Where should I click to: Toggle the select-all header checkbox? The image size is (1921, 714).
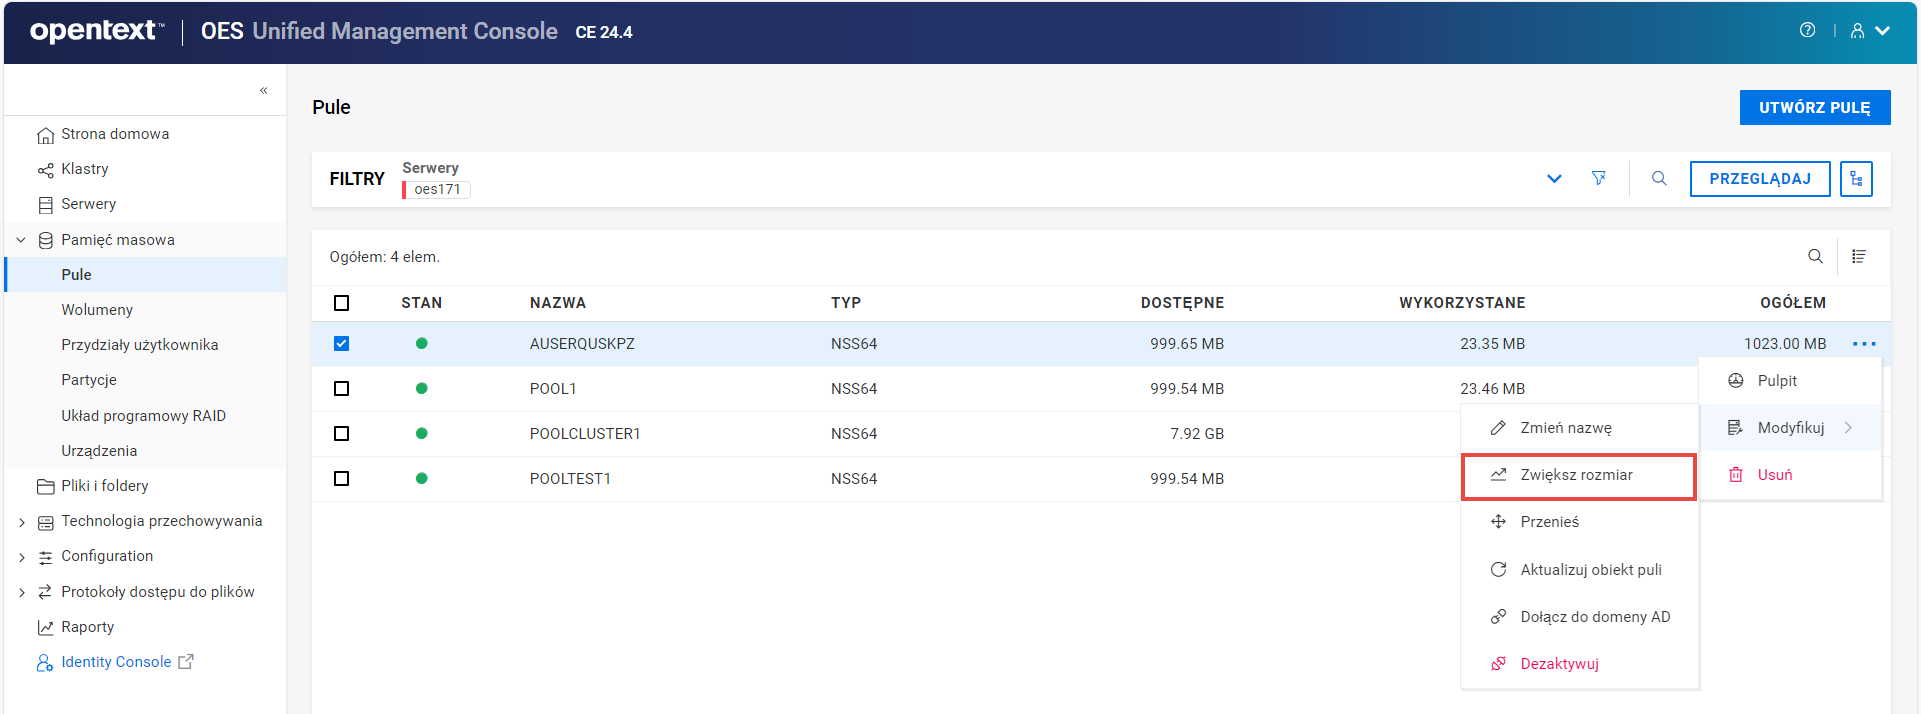pos(342,303)
